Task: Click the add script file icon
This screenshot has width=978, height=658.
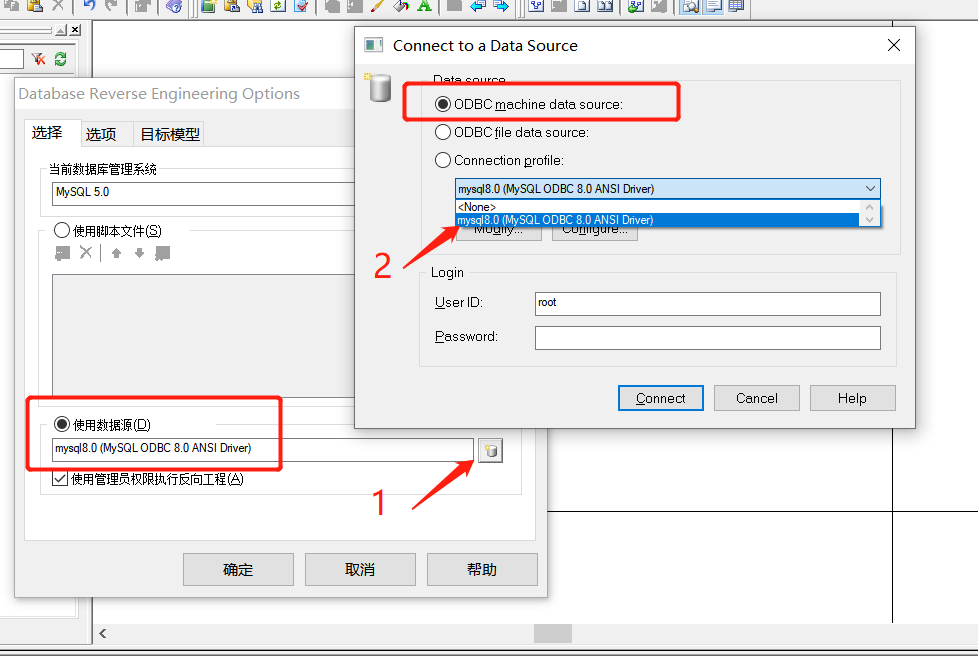Action: click(x=62, y=253)
